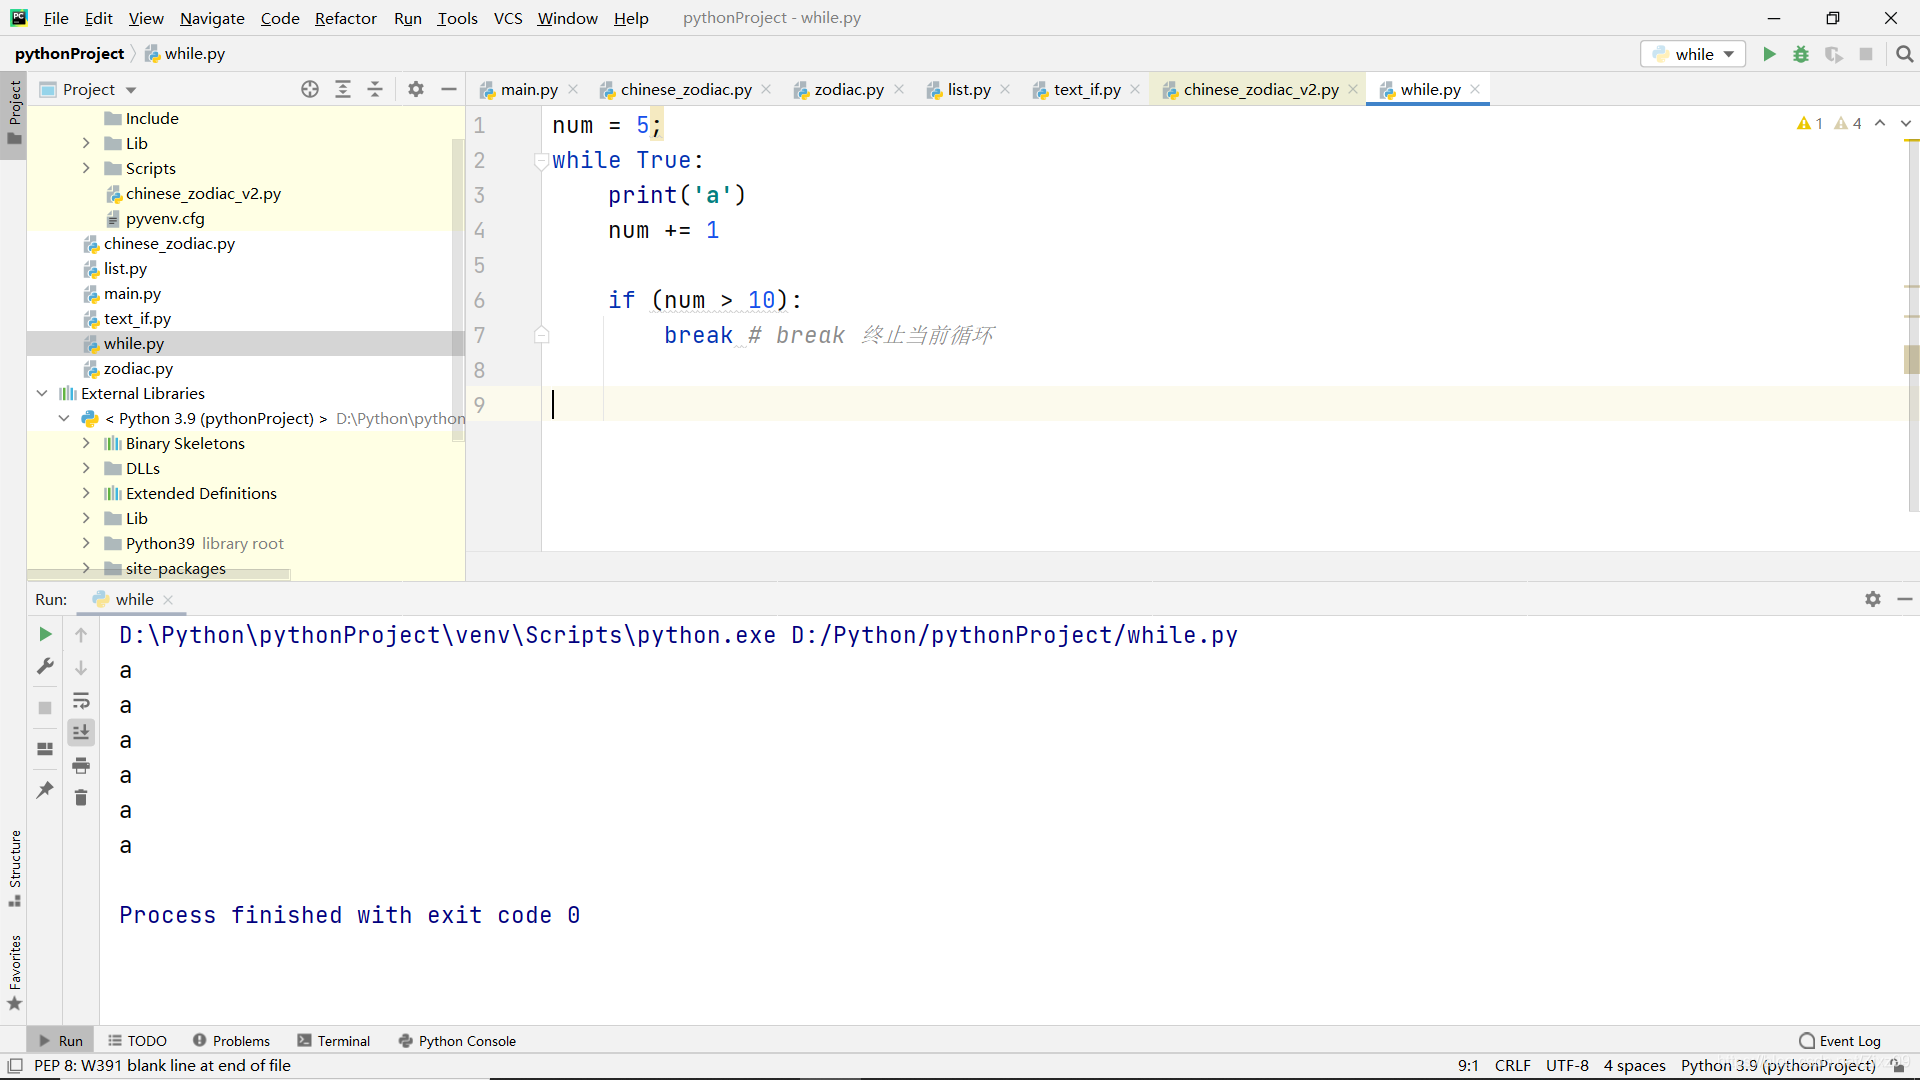This screenshot has height=1080, width=1920.
Task: Click input field at line 9
Action: point(555,405)
